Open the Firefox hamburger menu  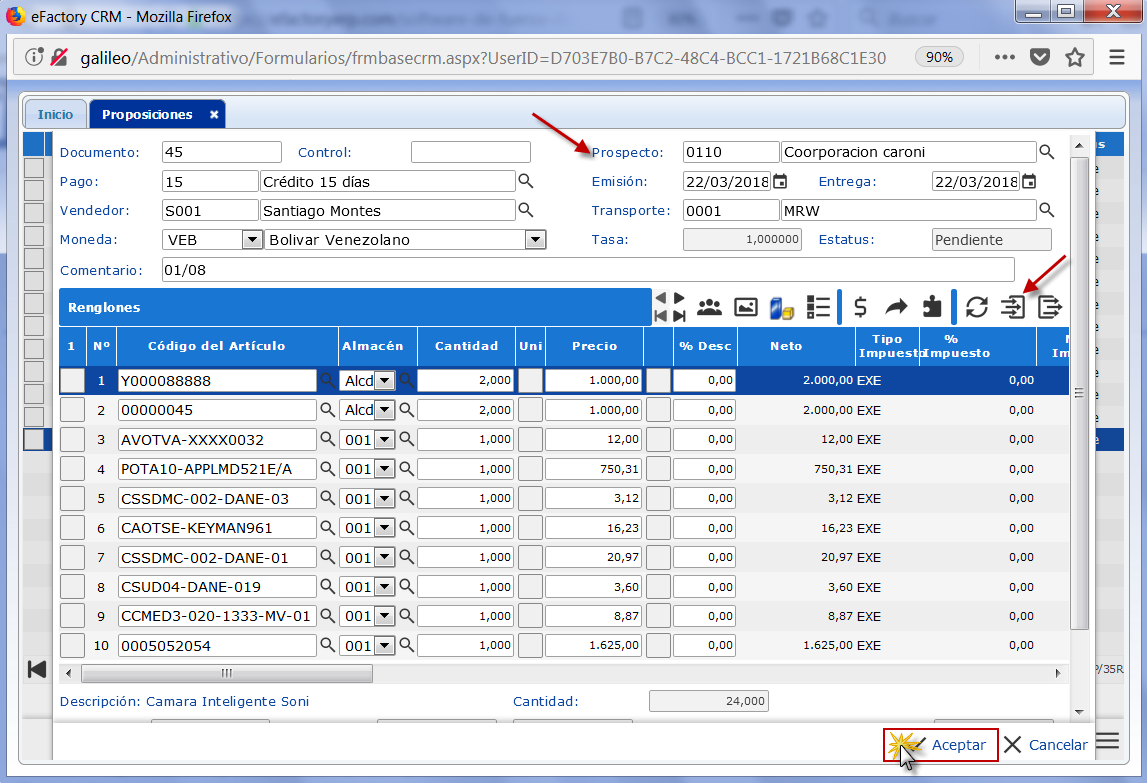pyautogui.click(x=1117, y=58)
